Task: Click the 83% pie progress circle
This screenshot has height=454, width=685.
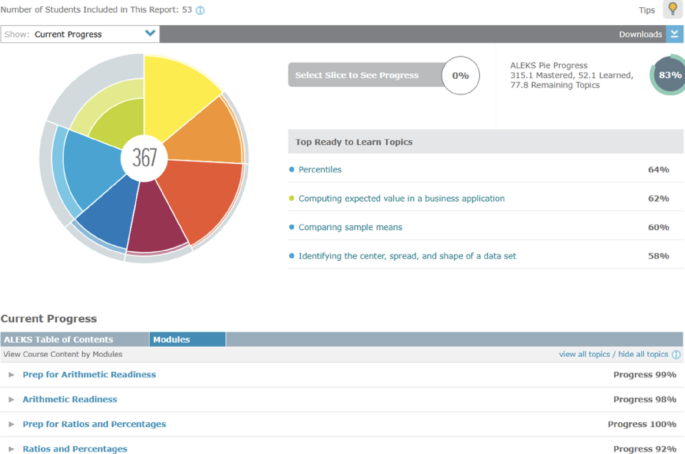Action: (x=669, y=75)
